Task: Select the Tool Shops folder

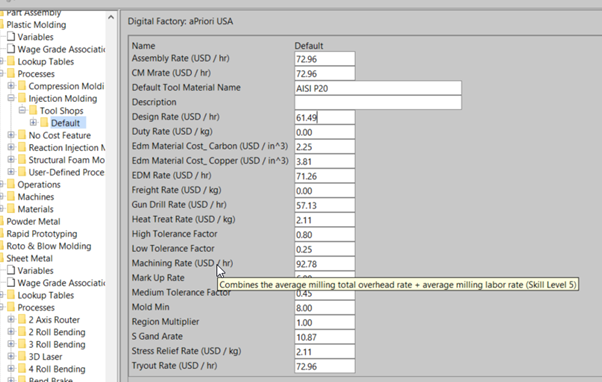Action: tap(56, 111)
